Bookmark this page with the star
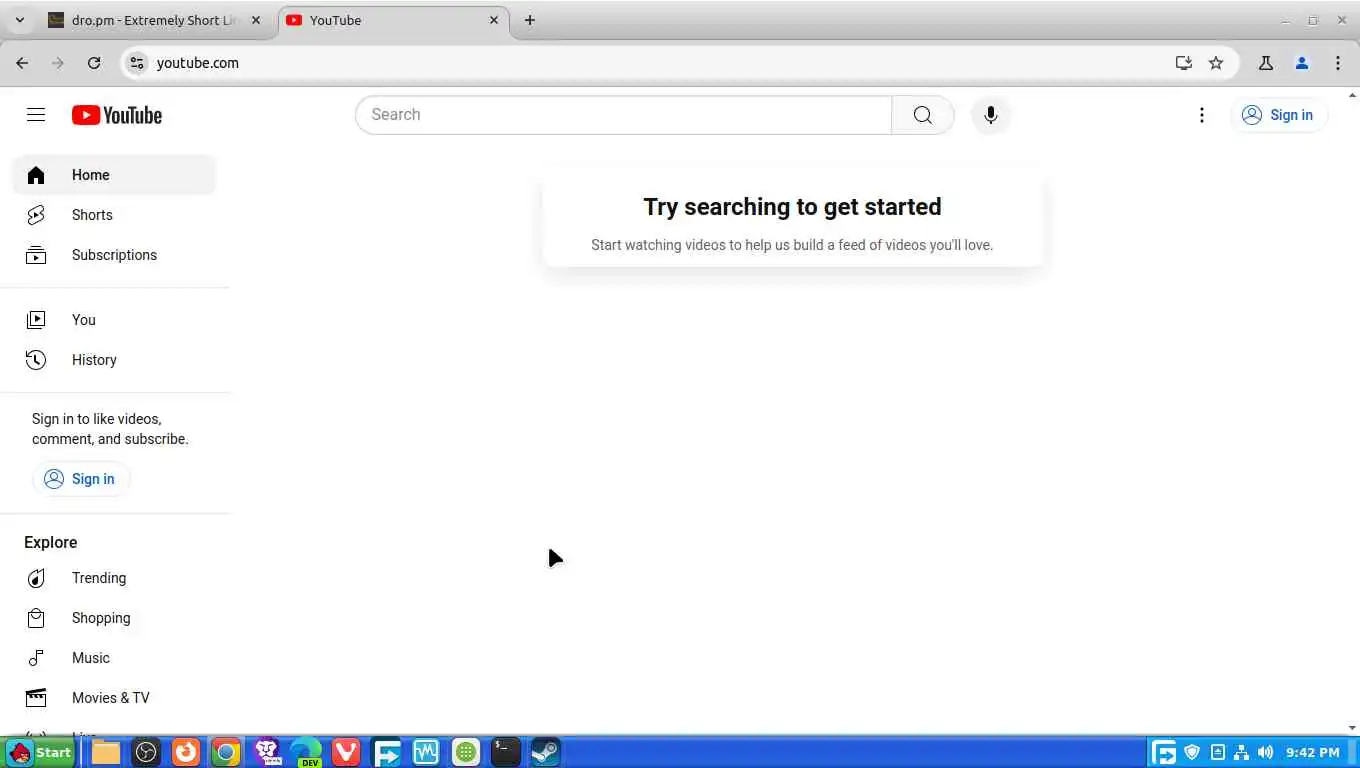This screenshot has width=1360, height=768. [x=1216, y=63]
